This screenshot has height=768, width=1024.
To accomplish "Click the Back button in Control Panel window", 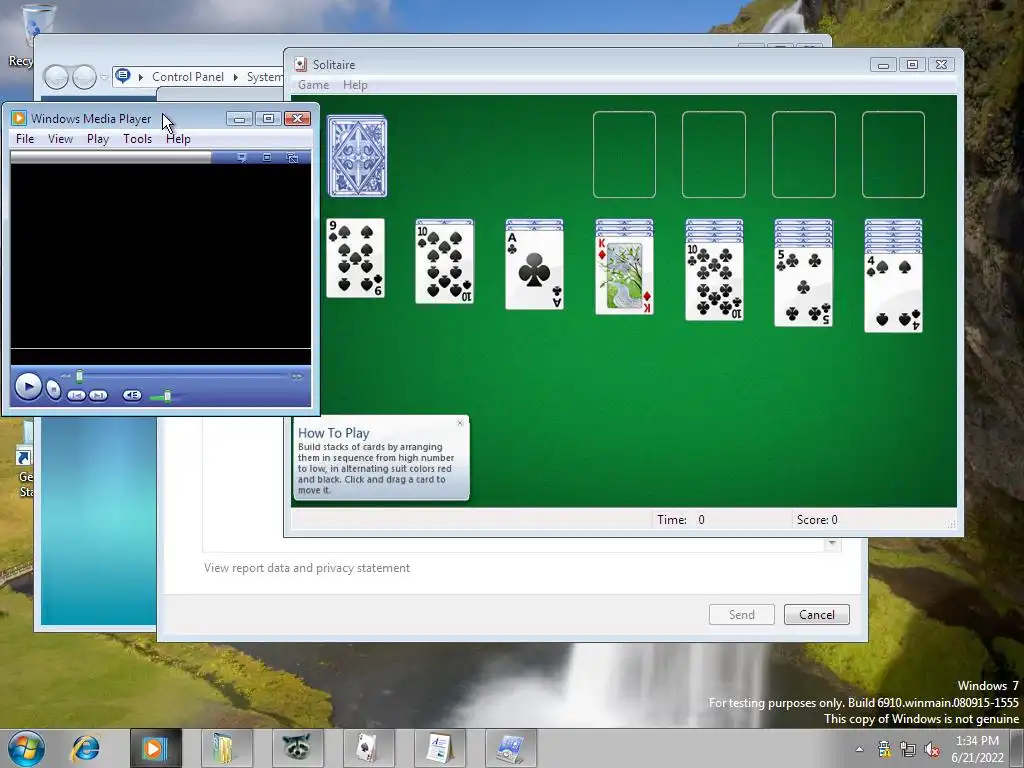I will (x=56, y=77).
